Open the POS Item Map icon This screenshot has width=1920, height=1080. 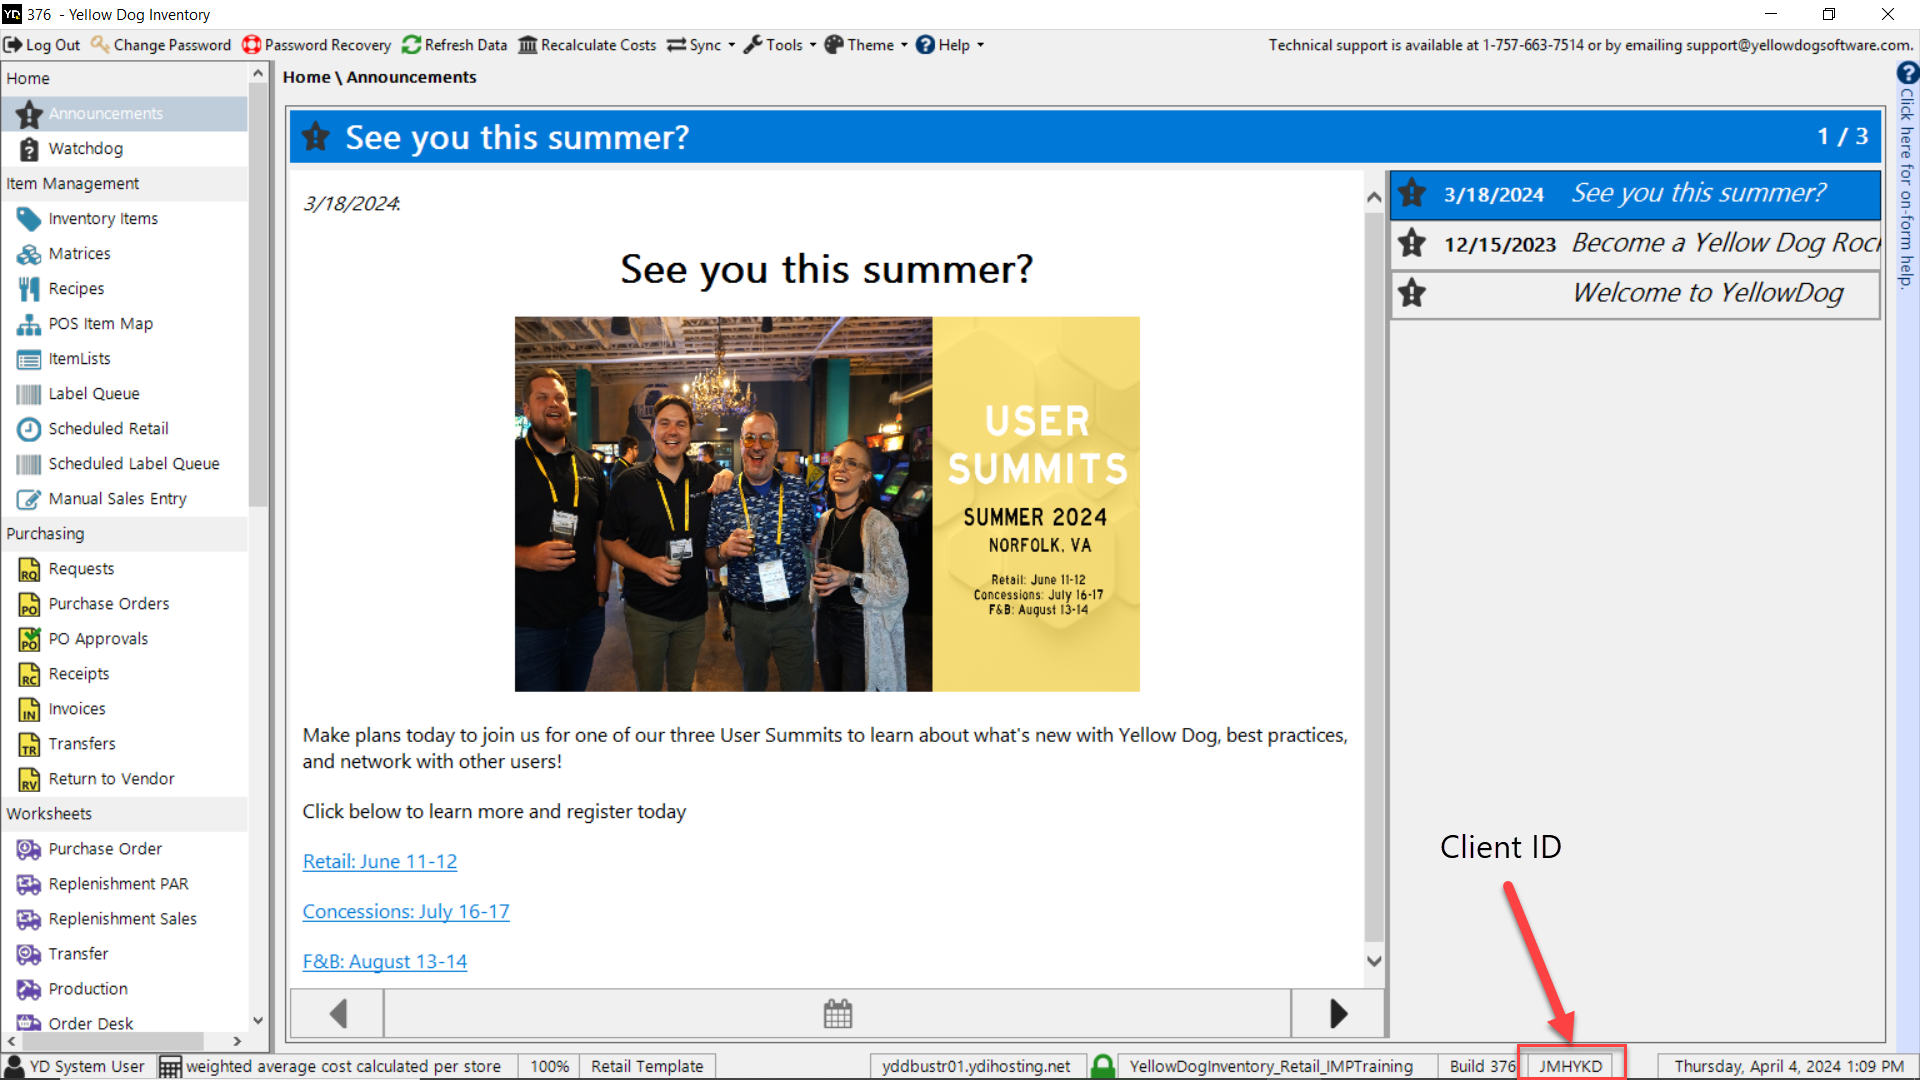point(29,324)
